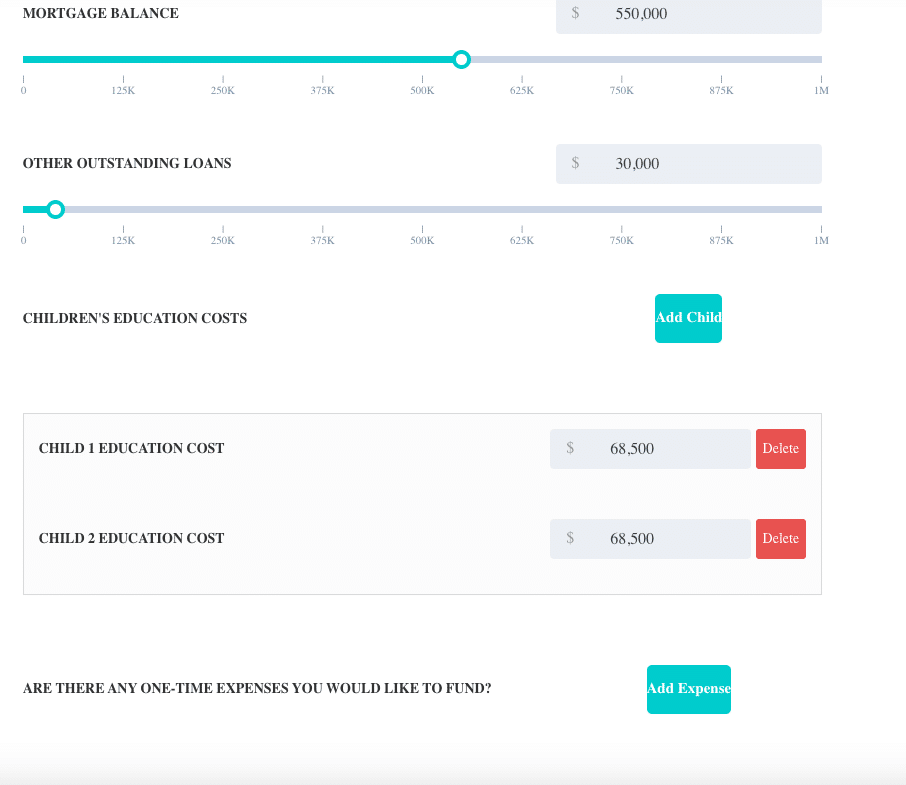Click the Other Outstanding Loans slider handle
Image resolution: width=906 pixels, height=785 pixels.
[55, 209]
